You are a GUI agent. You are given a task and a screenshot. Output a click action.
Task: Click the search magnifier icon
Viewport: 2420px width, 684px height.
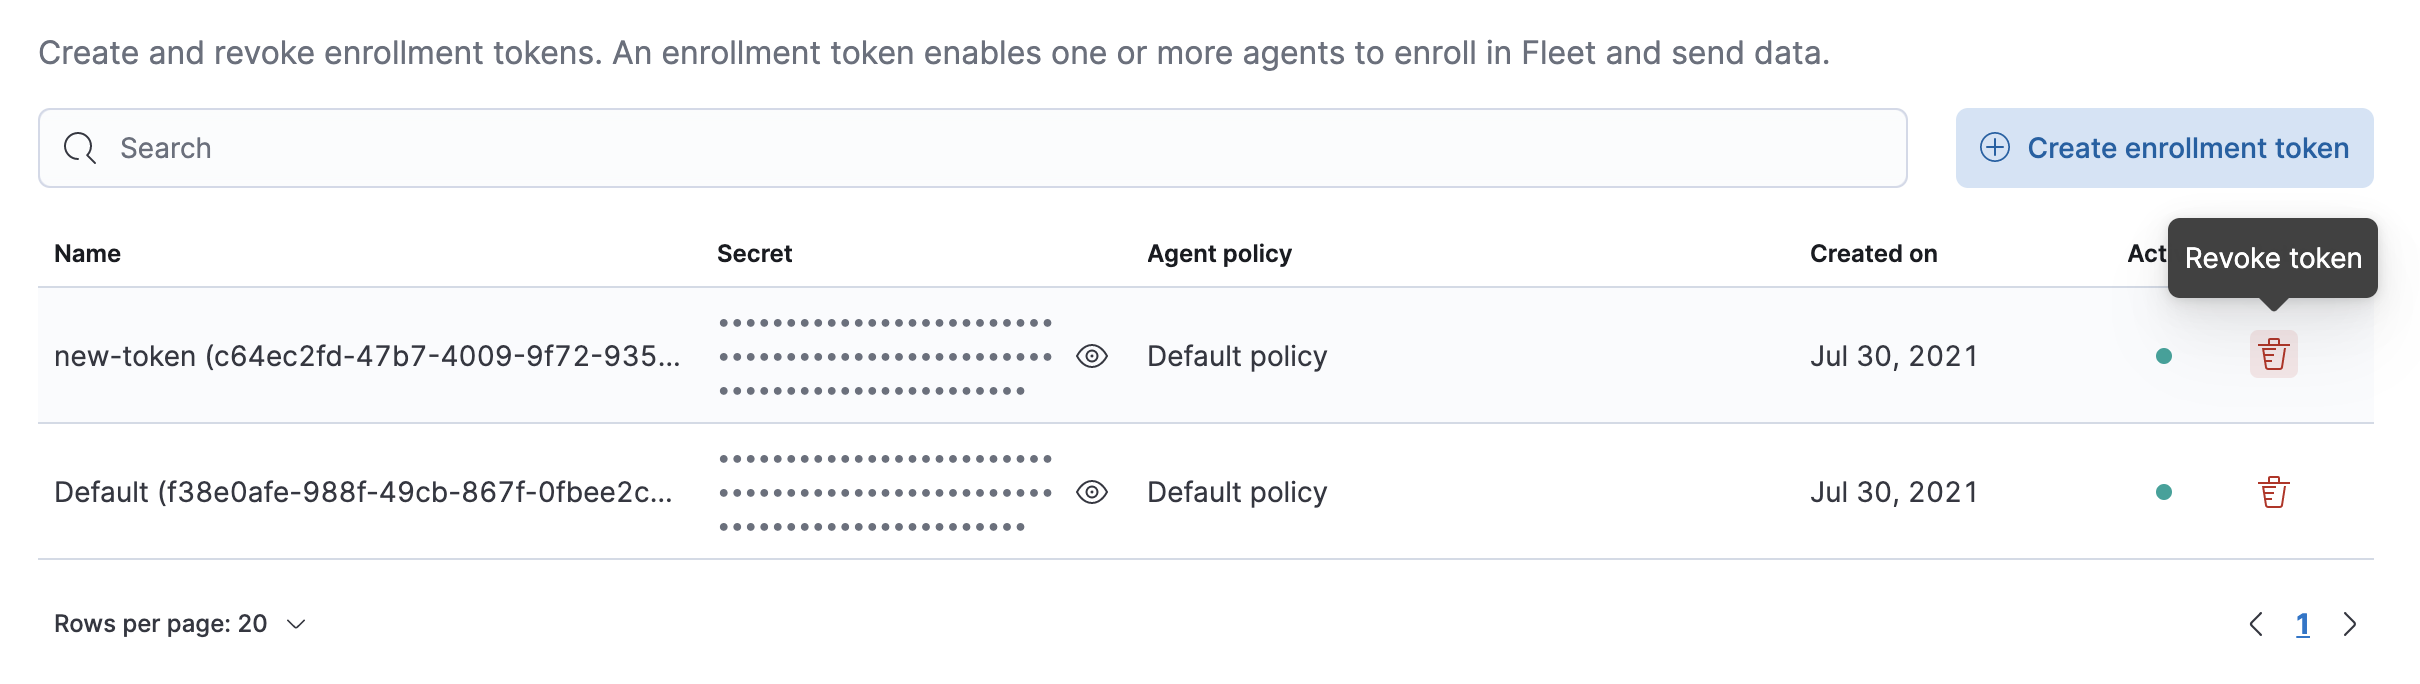(79, 147)
